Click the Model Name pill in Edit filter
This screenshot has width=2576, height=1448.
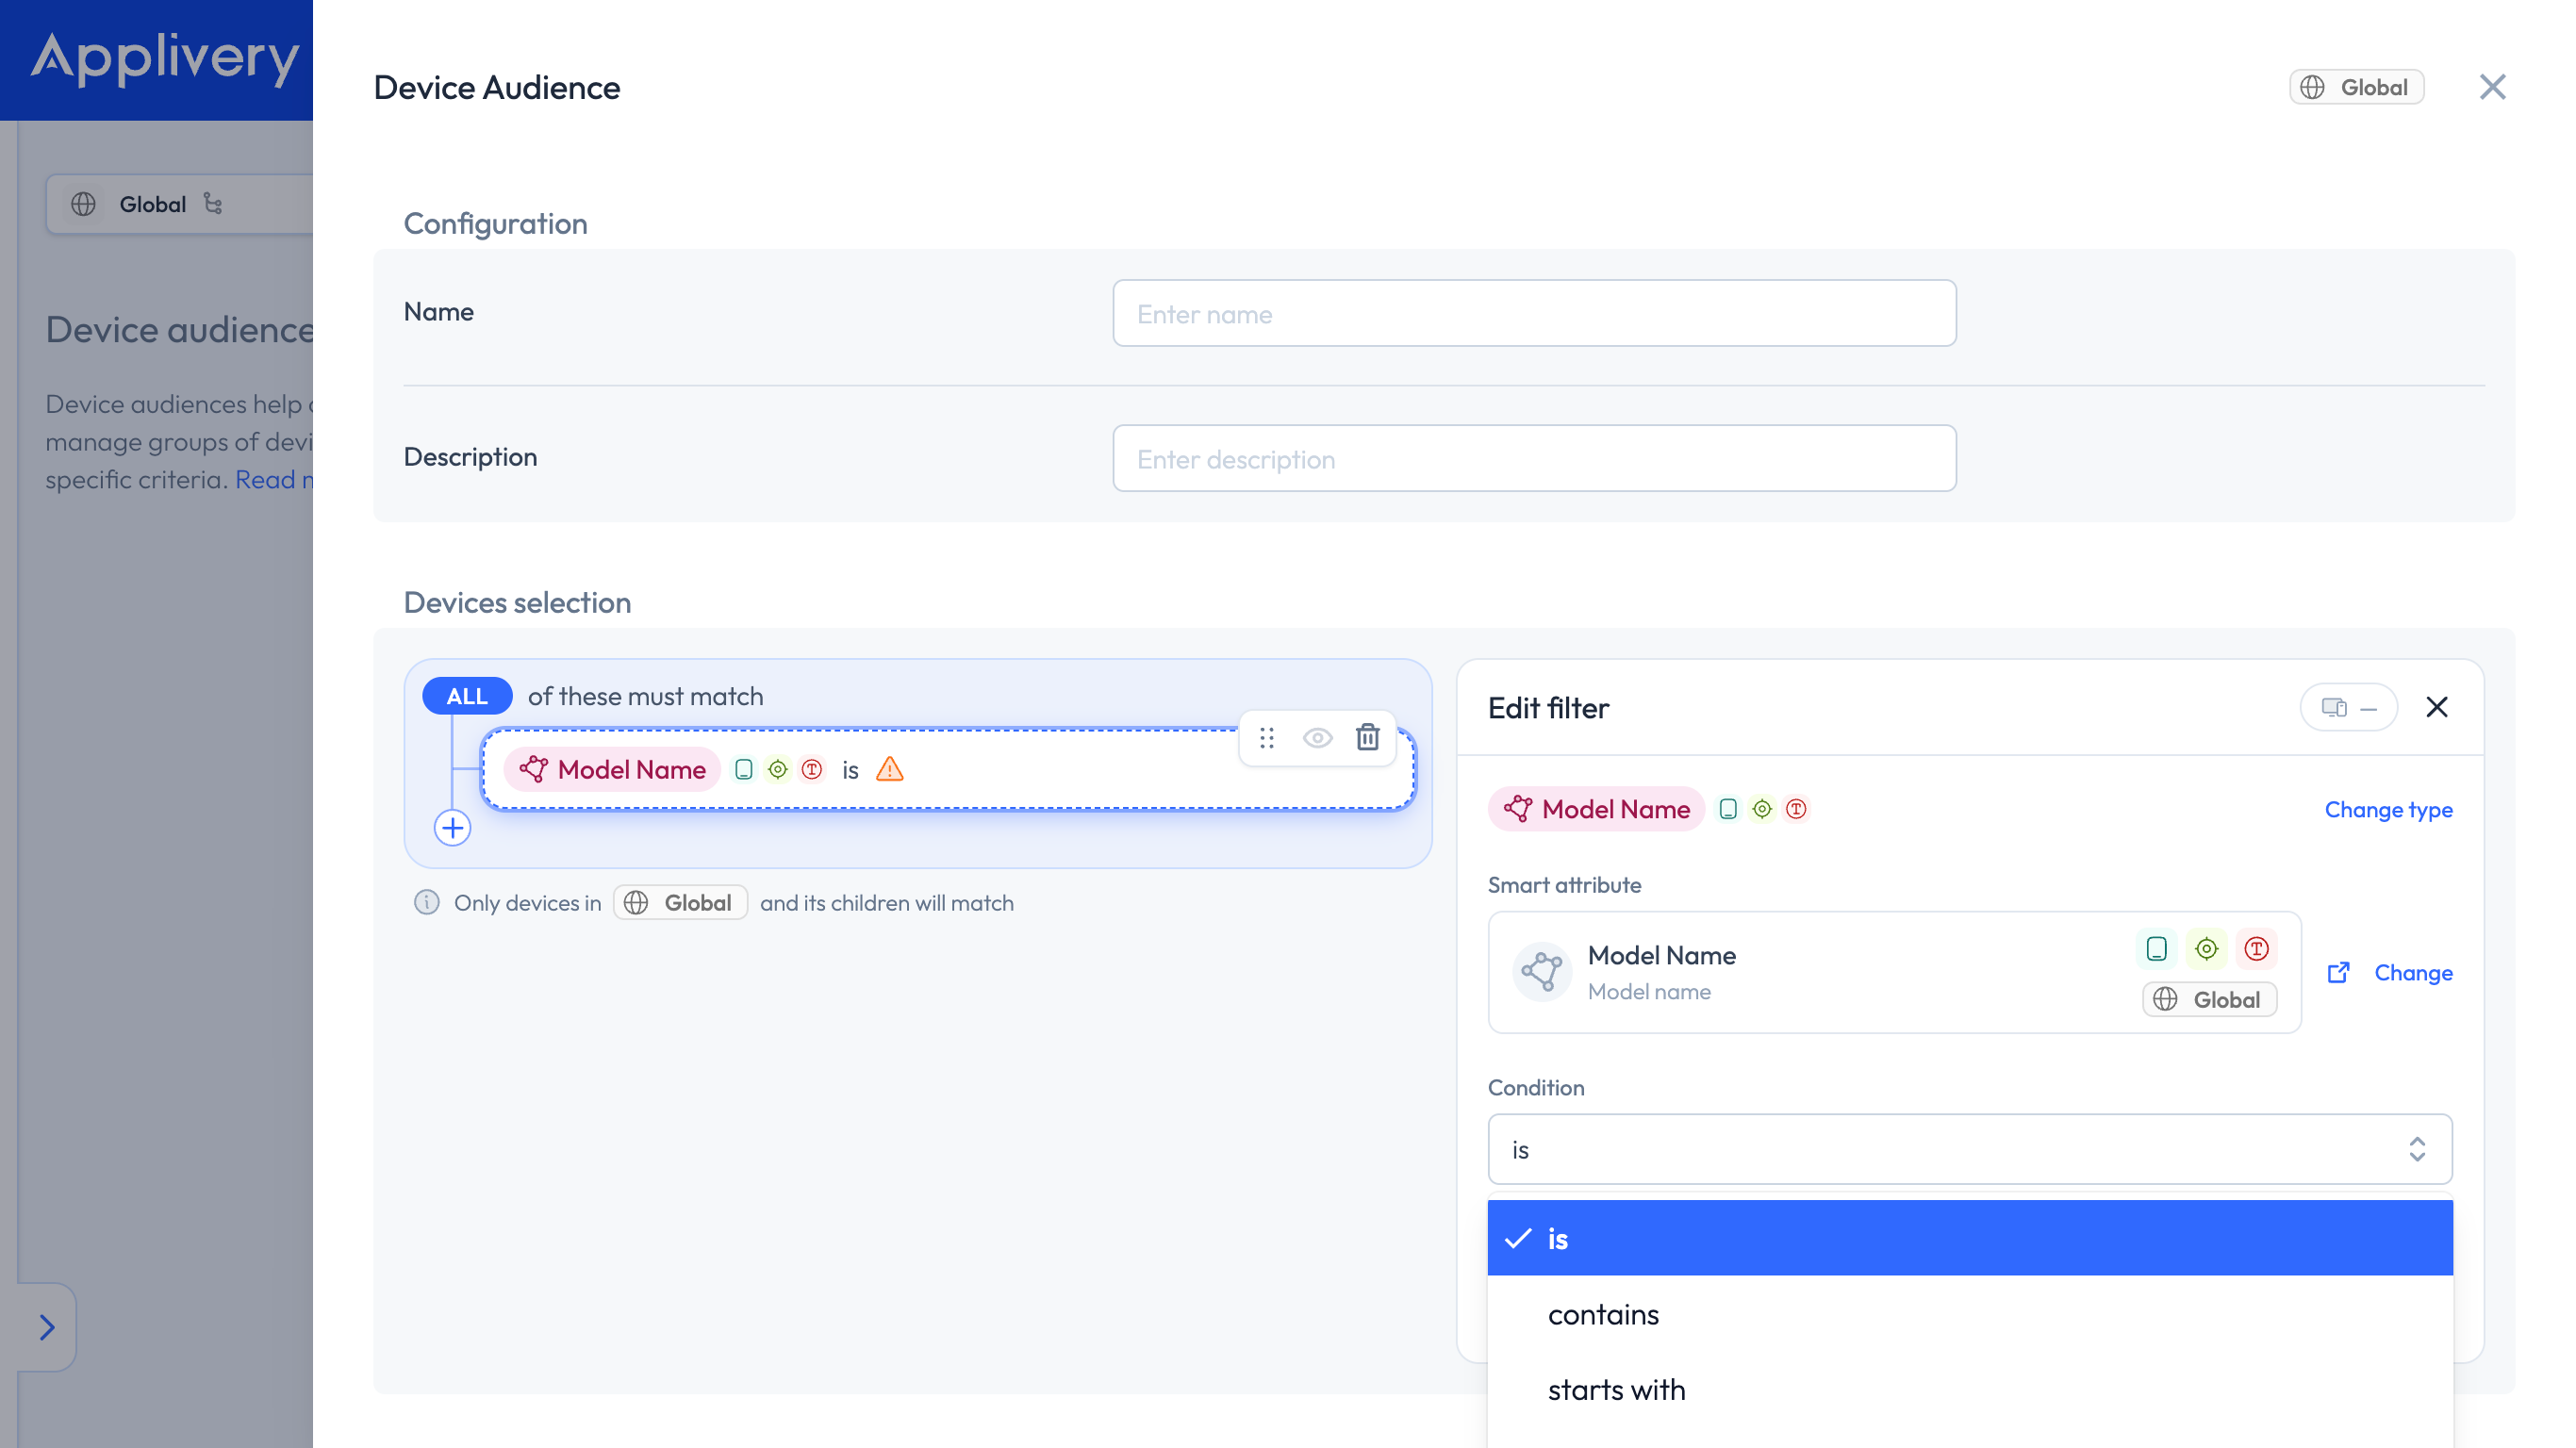[1596, 809]
